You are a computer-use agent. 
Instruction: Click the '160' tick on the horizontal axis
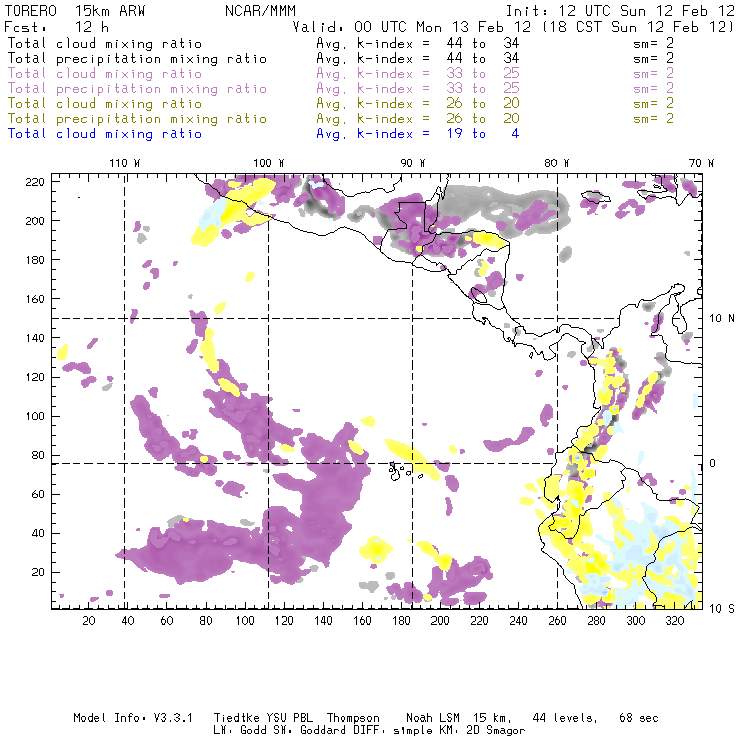[362, 621]
